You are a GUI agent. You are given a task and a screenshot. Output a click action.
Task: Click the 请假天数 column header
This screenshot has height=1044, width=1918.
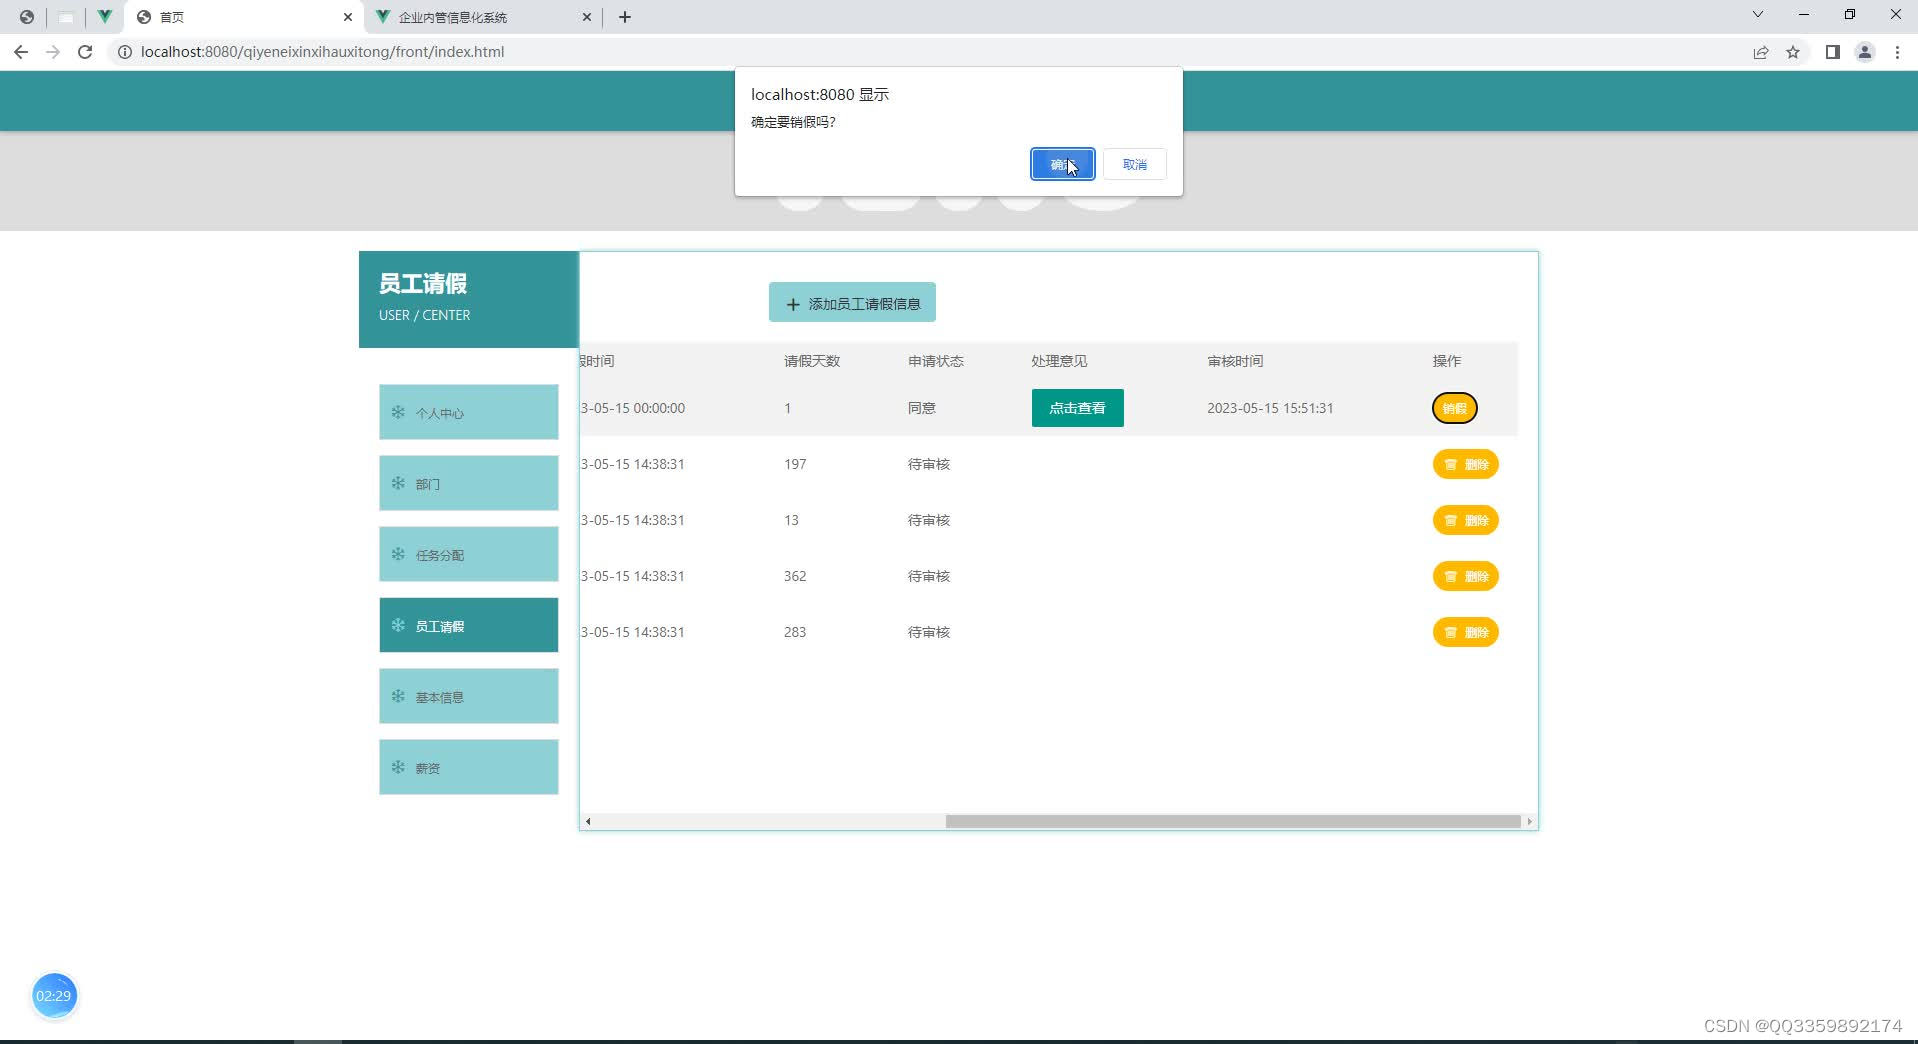point(812,361)
